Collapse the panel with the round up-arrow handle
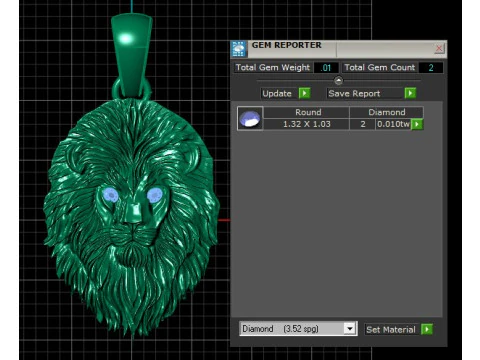This screenshot has width=480, height=360. click(338, 80)
